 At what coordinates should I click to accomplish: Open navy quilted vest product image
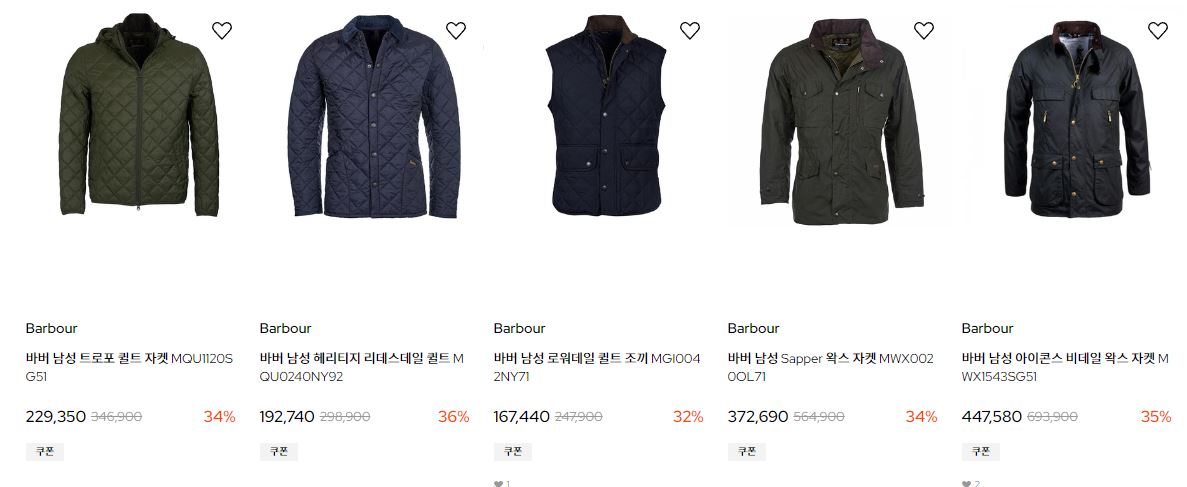pyautogui.click(x=606, y=115)
